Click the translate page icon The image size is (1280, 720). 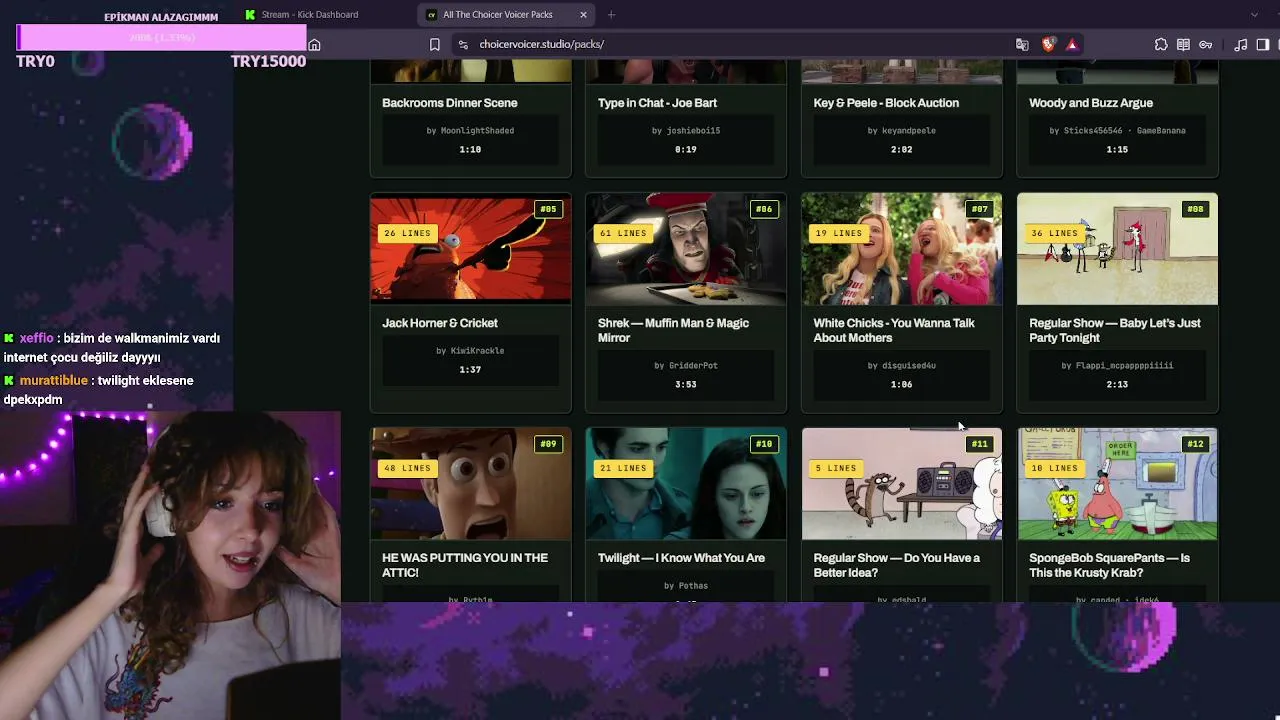tap(1022, 44)
